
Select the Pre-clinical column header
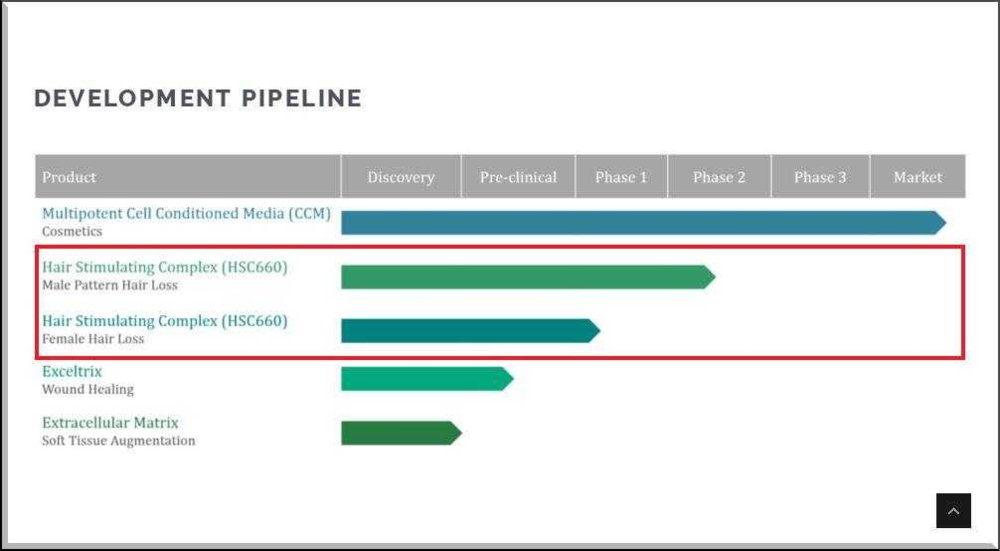coord(518,177)
